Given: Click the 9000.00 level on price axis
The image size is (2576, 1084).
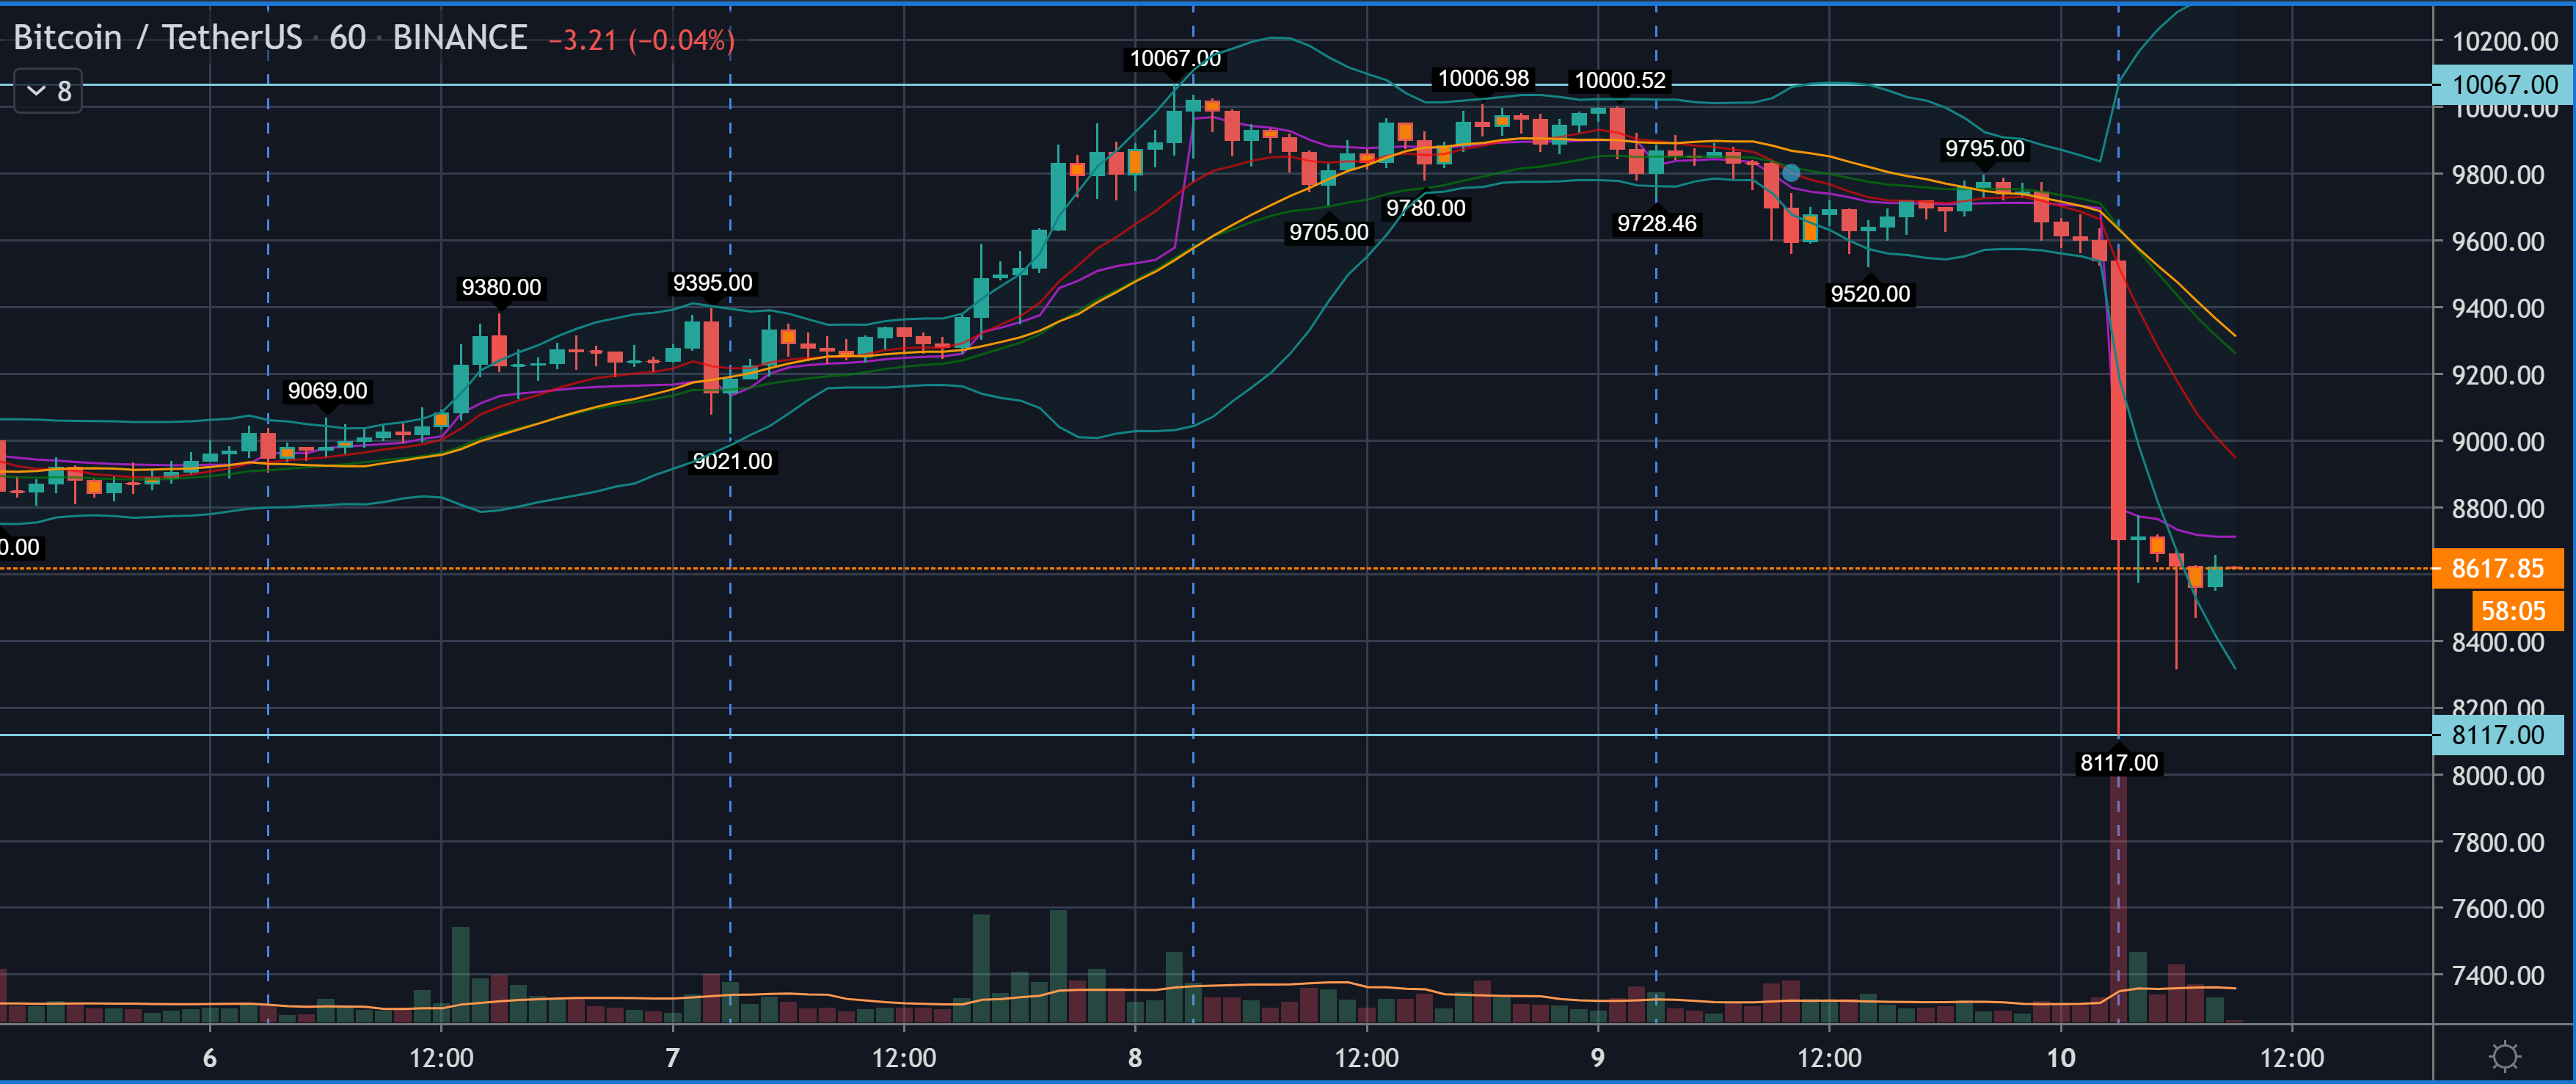Looking at the screenshot, I should point(2497,442).
